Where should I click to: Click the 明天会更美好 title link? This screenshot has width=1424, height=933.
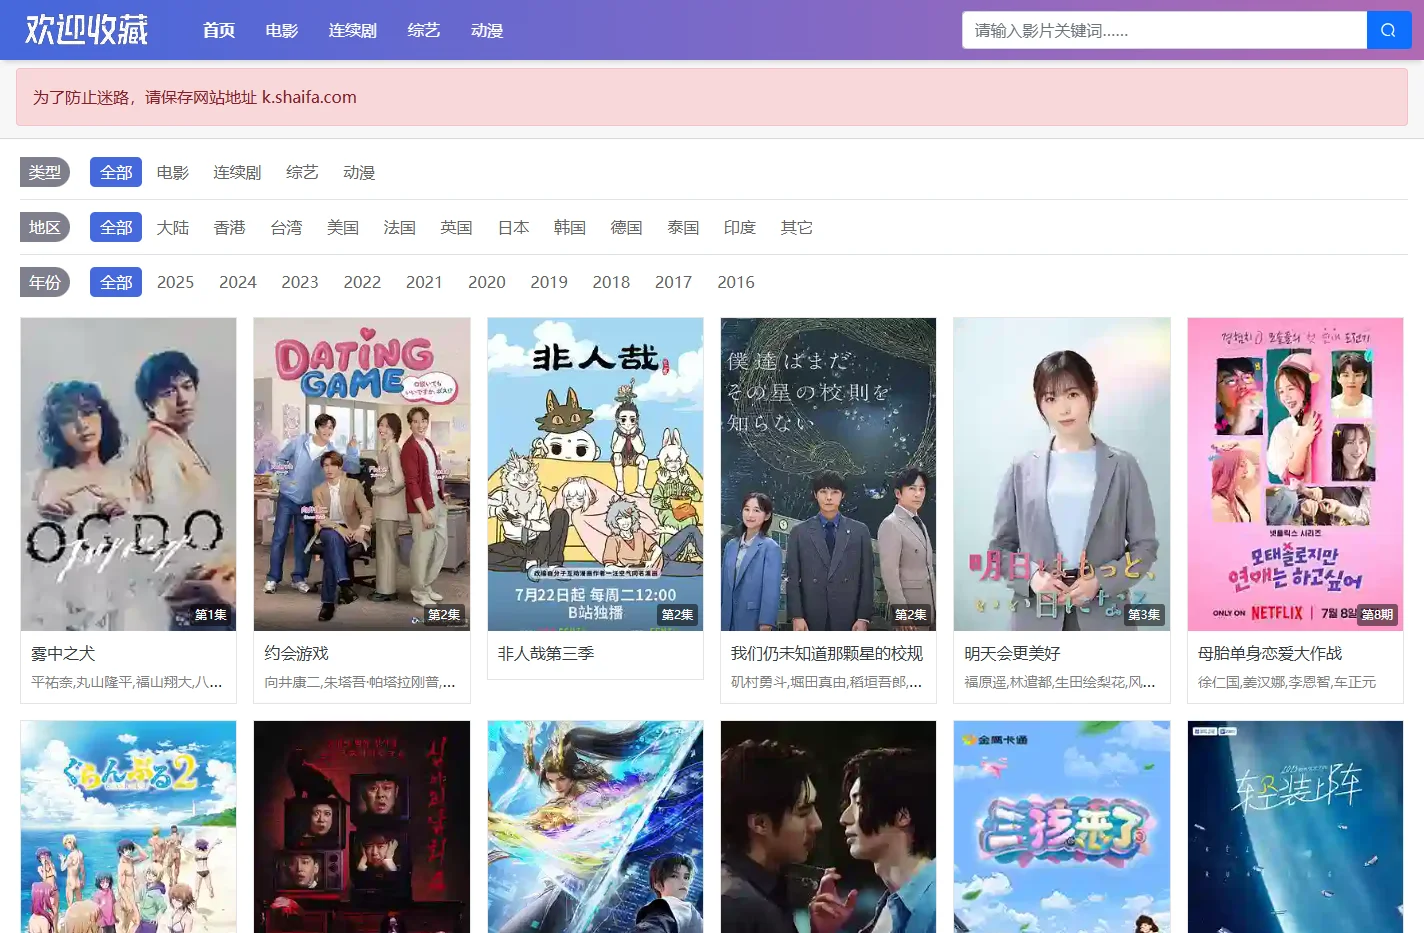(1012, 653)
